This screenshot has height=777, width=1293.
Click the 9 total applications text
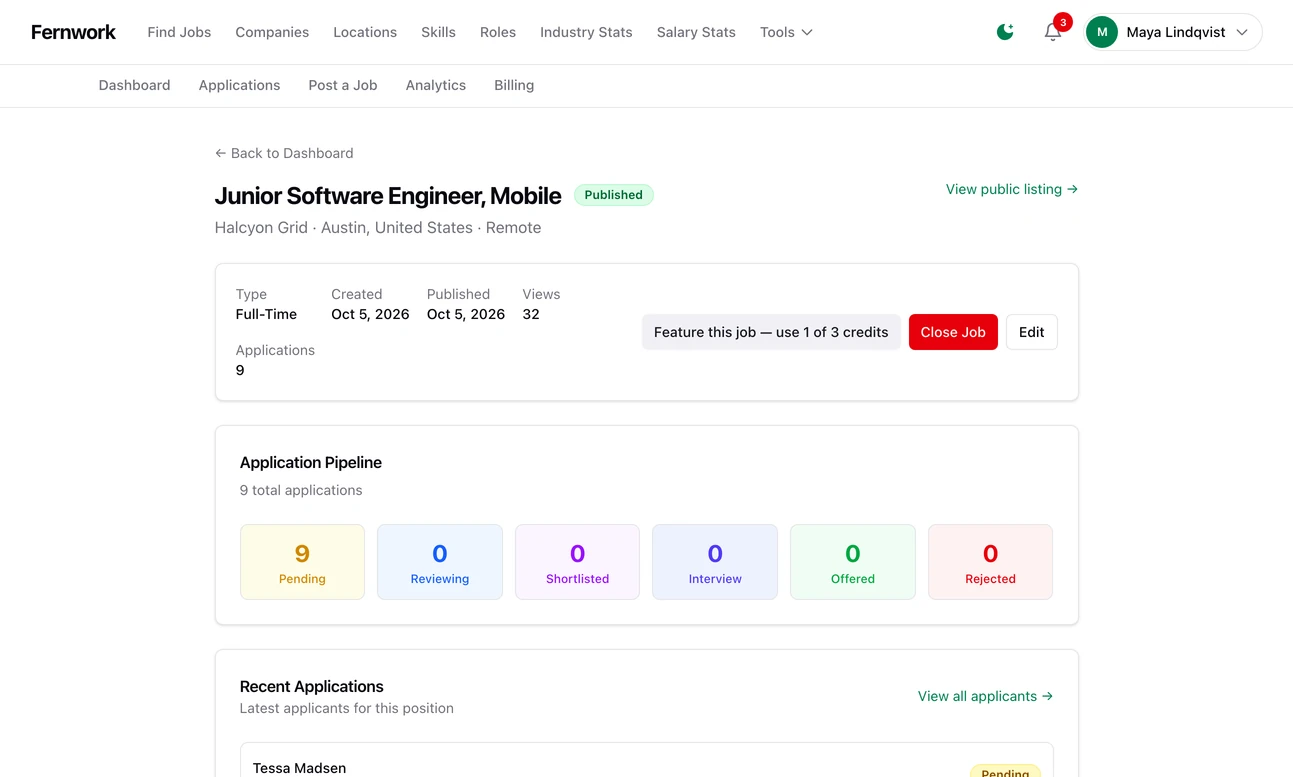click(301, 490)
